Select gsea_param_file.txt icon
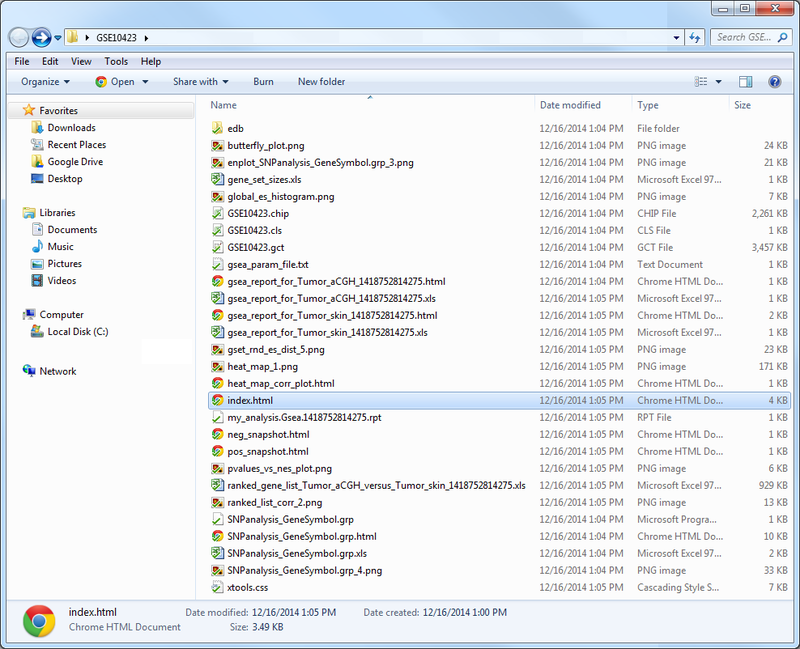This screenshot has width=800, height=649. pos(217,264)
